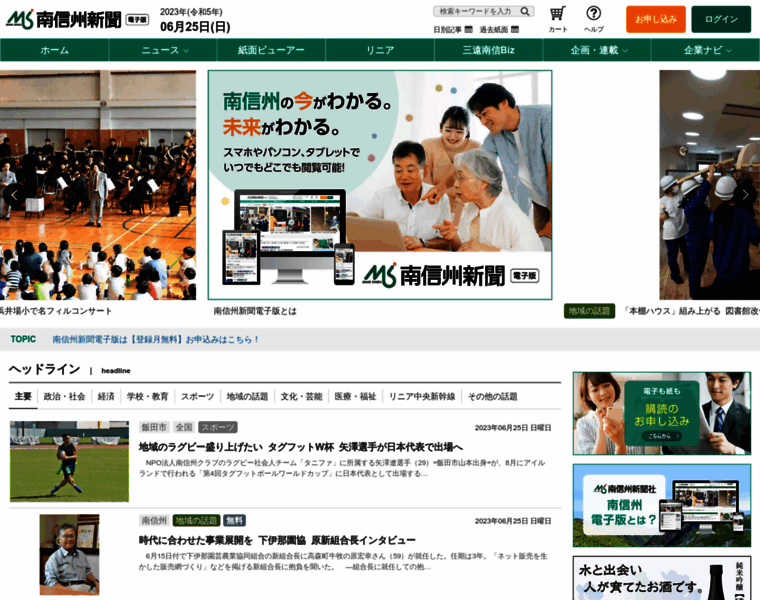The width and height of the screenshot is (760, 600).
Task: Click the 名フィルコンサート slide caption text
Action: coord(56,311)
